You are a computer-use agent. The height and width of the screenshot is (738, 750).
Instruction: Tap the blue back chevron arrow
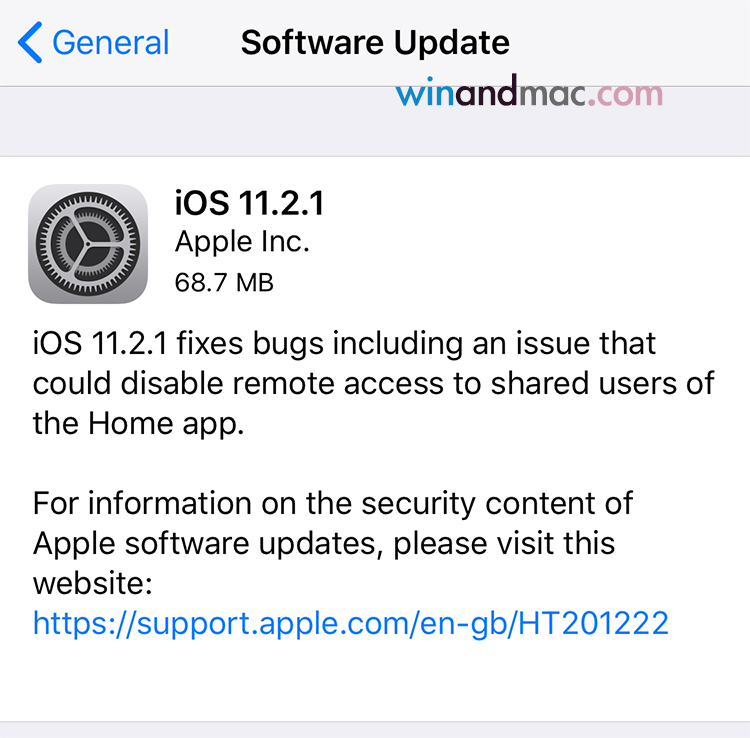pos(30,42)
